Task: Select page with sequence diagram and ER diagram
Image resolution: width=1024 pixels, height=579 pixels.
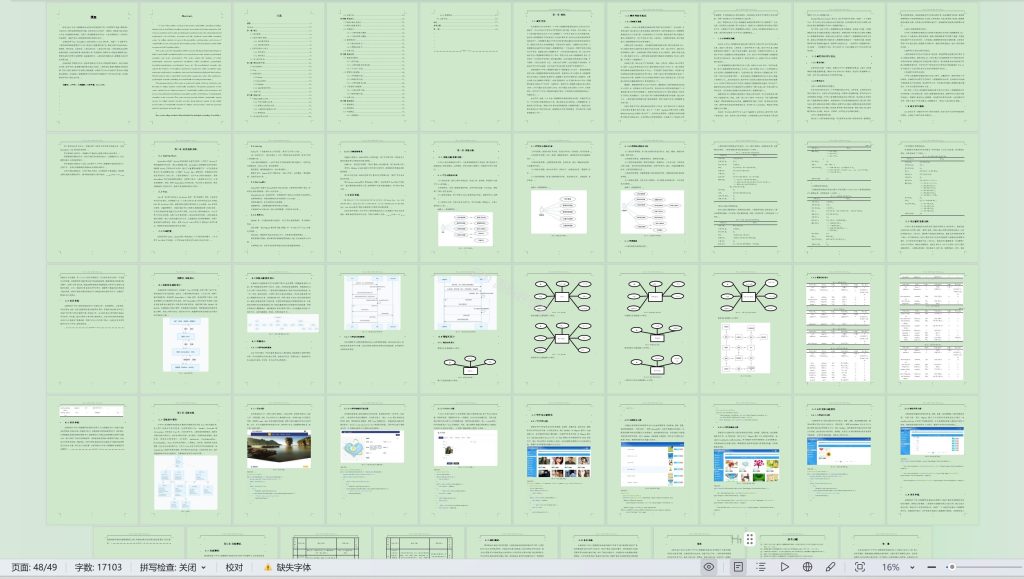Action: pos(466,329)
